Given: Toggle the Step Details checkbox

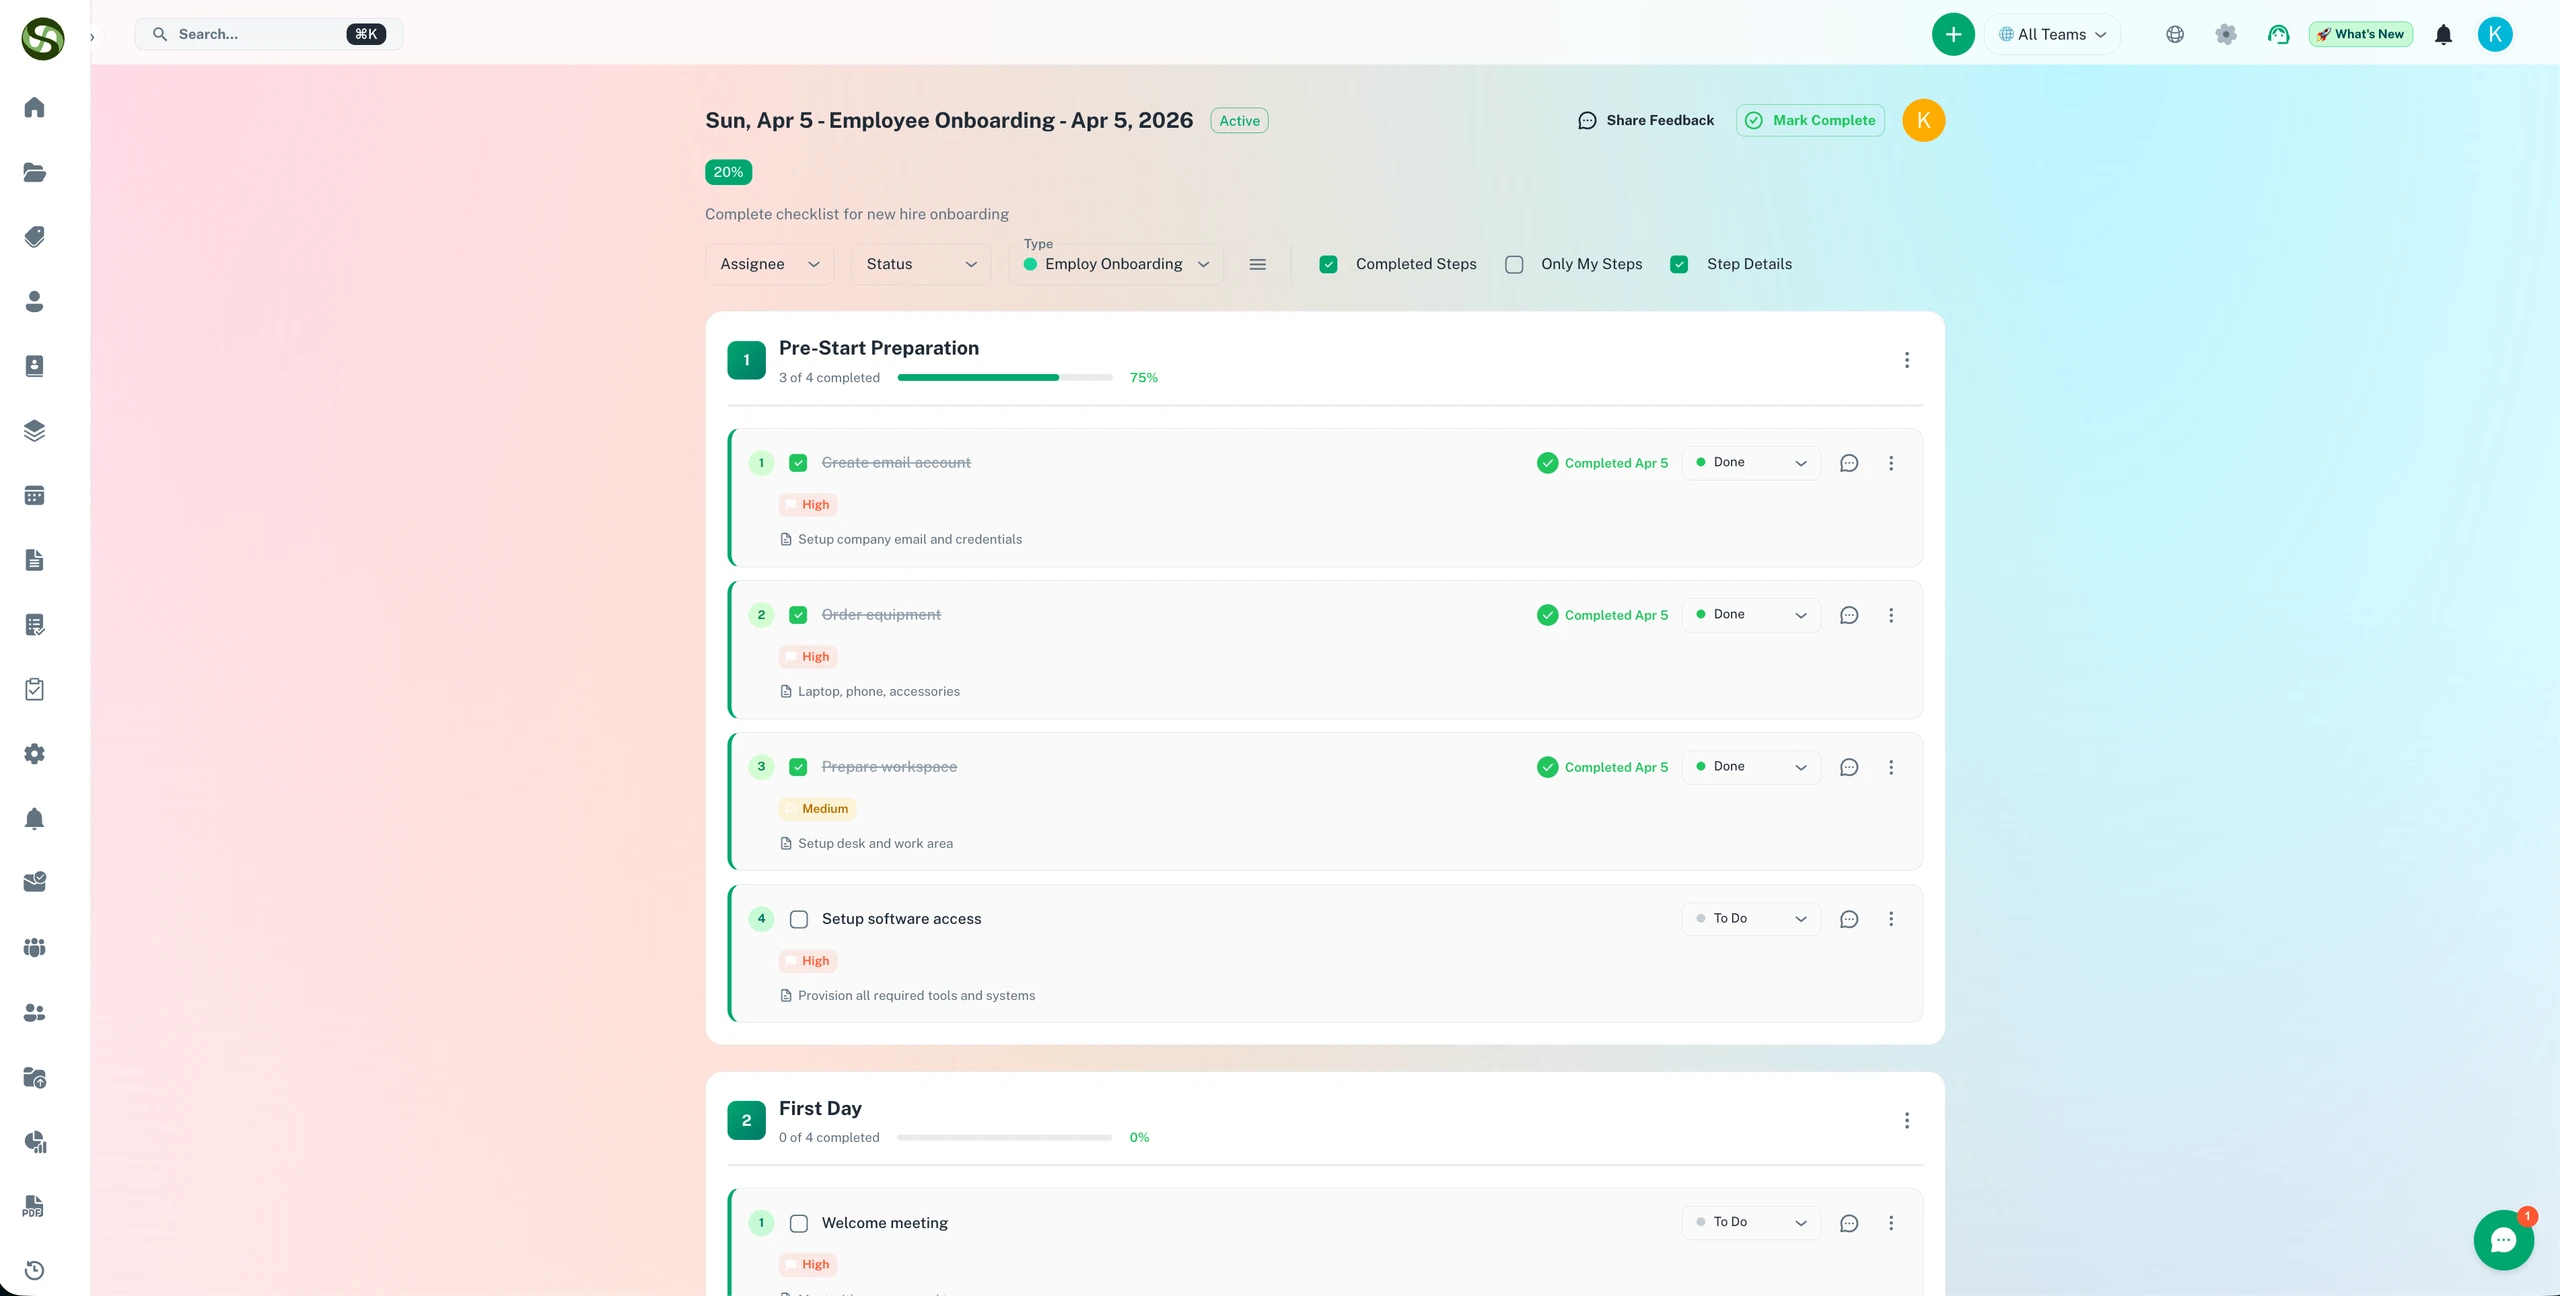Looking at the screenshot, I should coord(1679,264).
